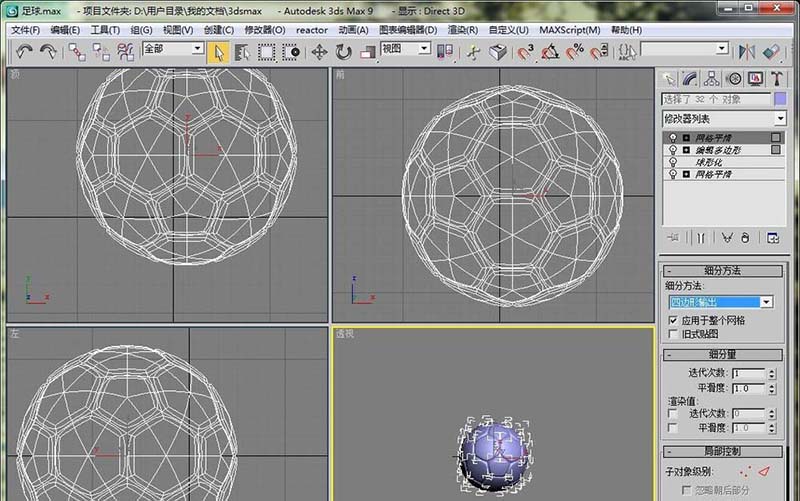Screen dimensions: 800x501
Task: Select the Select and Rotate tool
Action: click(x=344, y=52)
